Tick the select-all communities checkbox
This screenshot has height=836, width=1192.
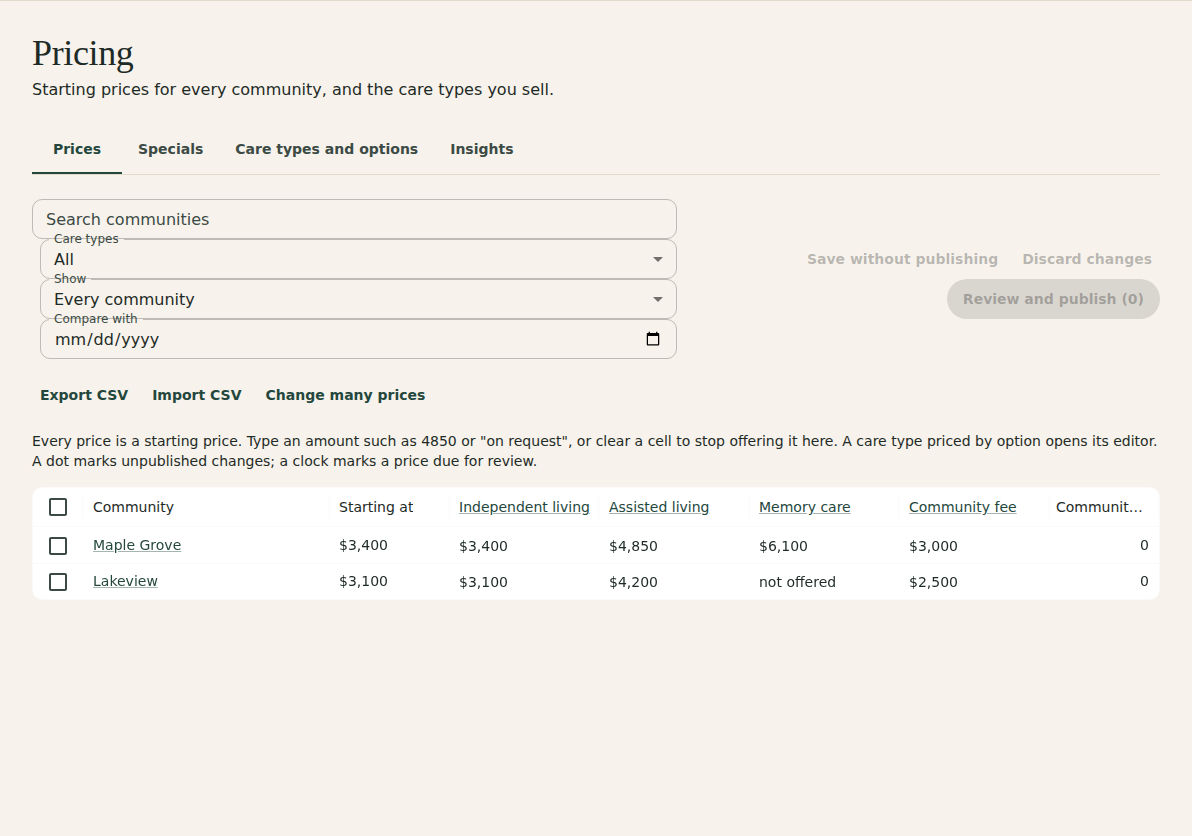58,507
